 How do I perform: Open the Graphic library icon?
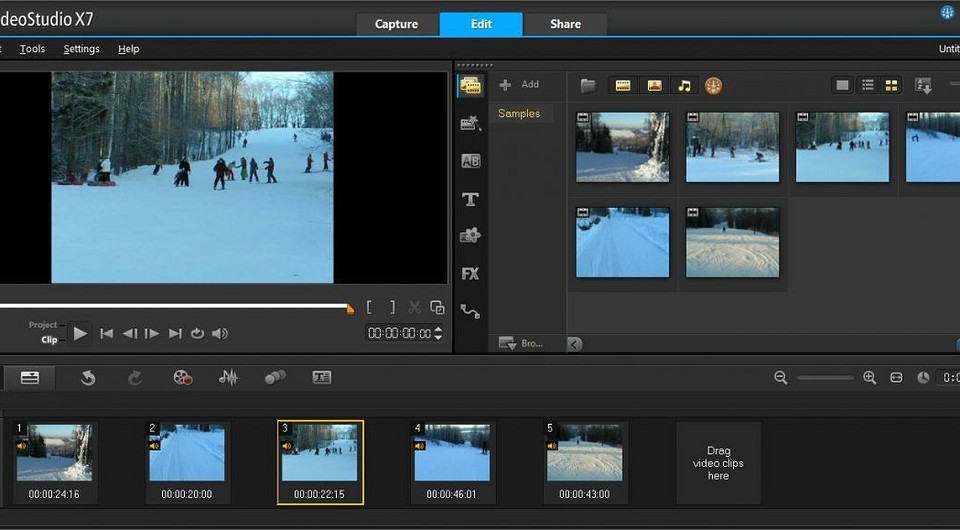click(470, 236)
